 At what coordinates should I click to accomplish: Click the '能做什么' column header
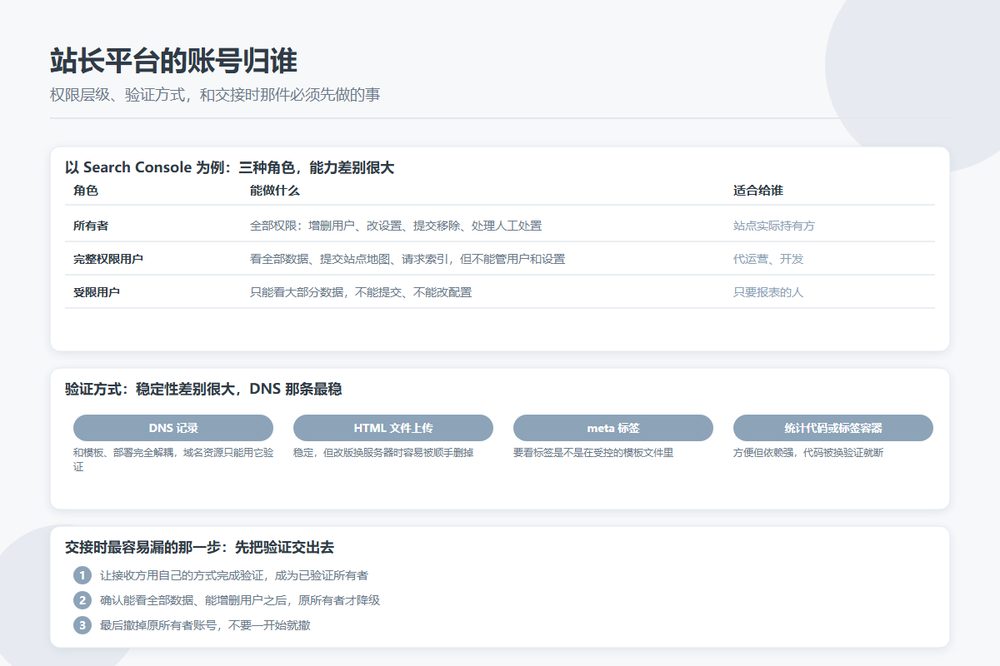[x=274, y=191]
